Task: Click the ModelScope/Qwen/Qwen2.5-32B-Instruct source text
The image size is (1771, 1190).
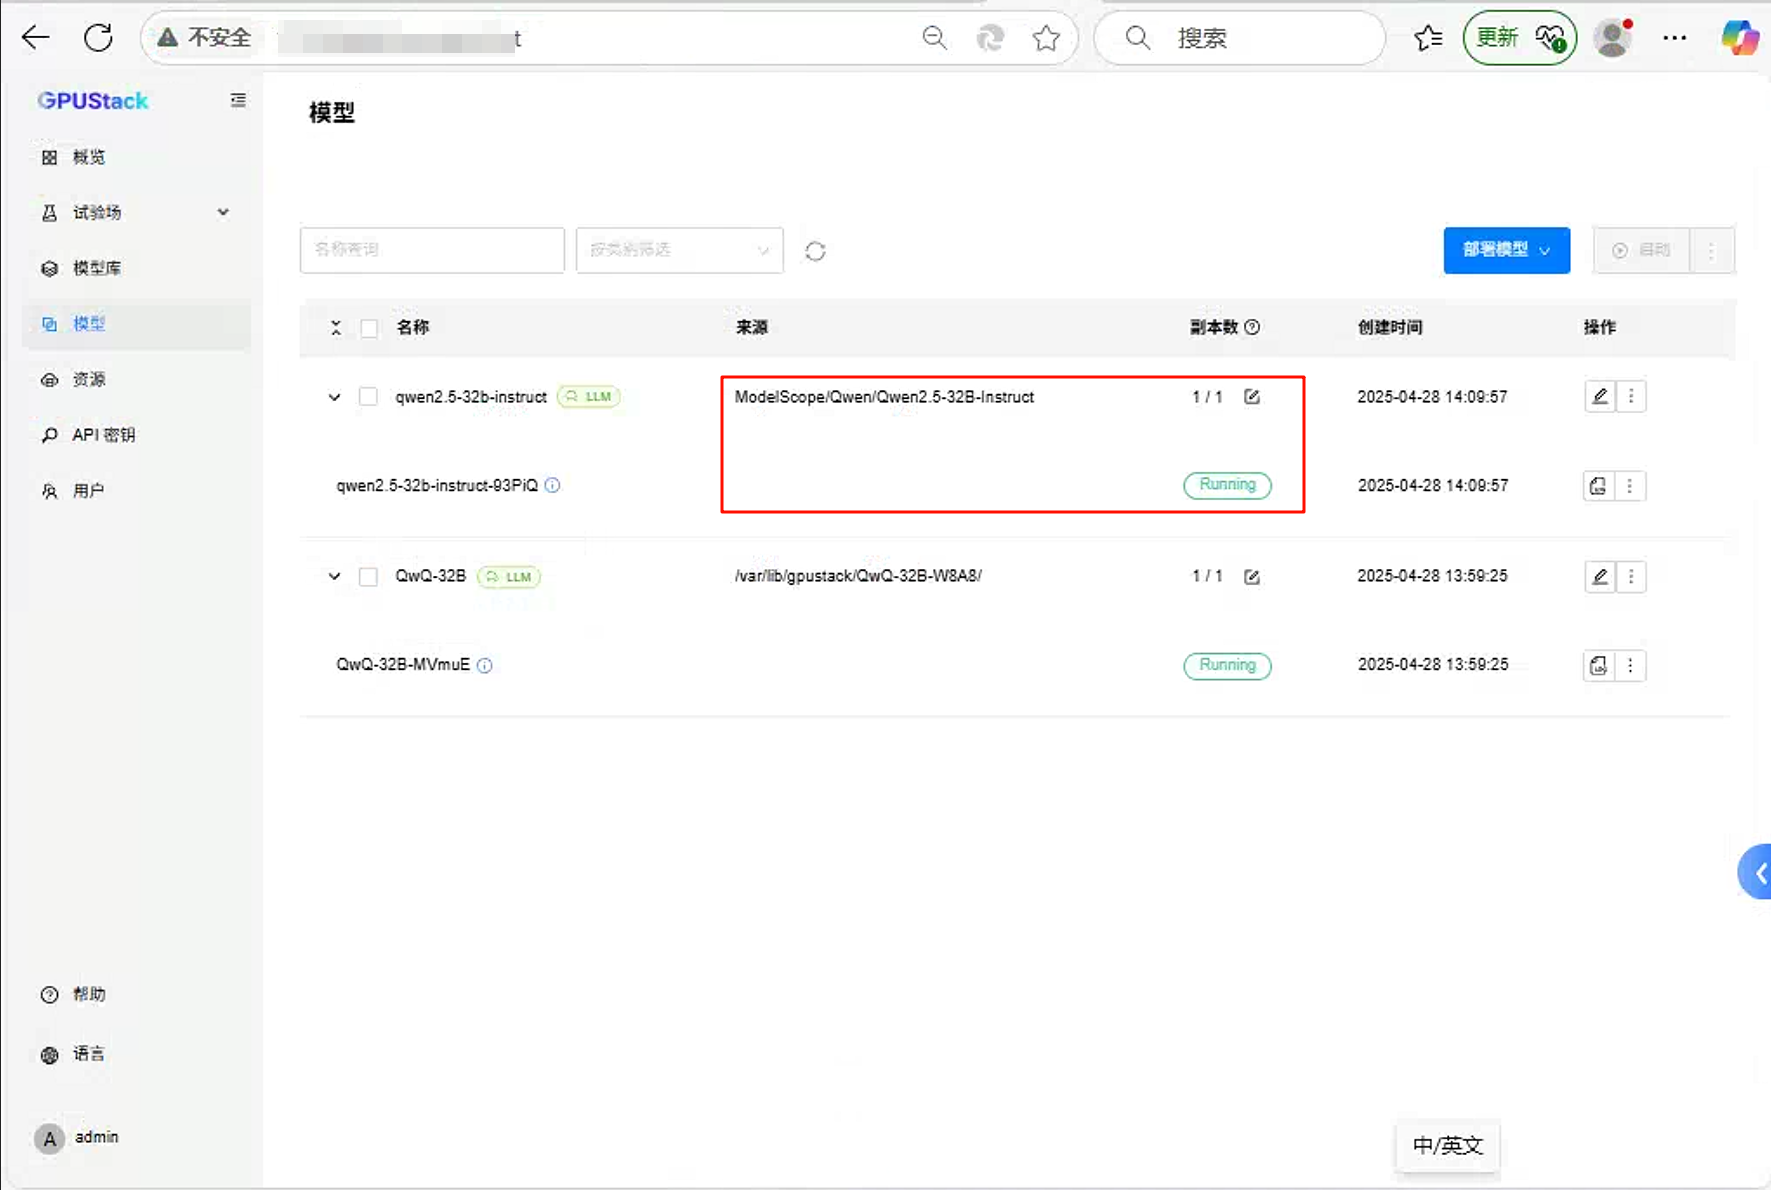Action: [884, 397]
